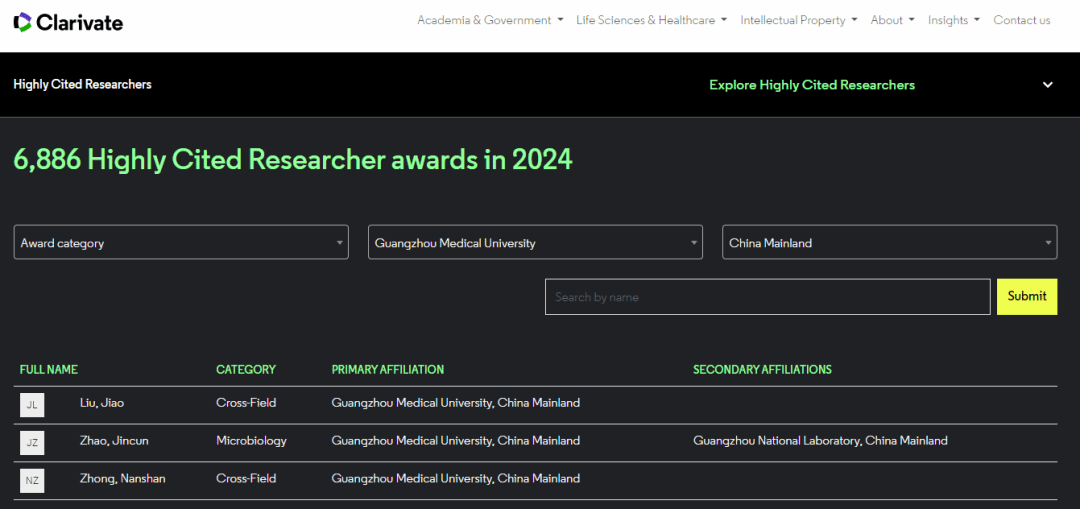Open the China Mainland region dropdown
Viewport: 1080px width, 509px height.
[x=889, y=243]
